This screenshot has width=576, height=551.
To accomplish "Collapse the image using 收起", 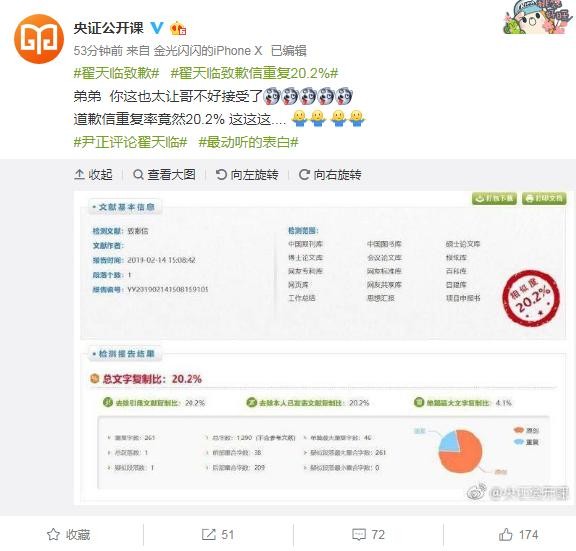I will point(93,174).
